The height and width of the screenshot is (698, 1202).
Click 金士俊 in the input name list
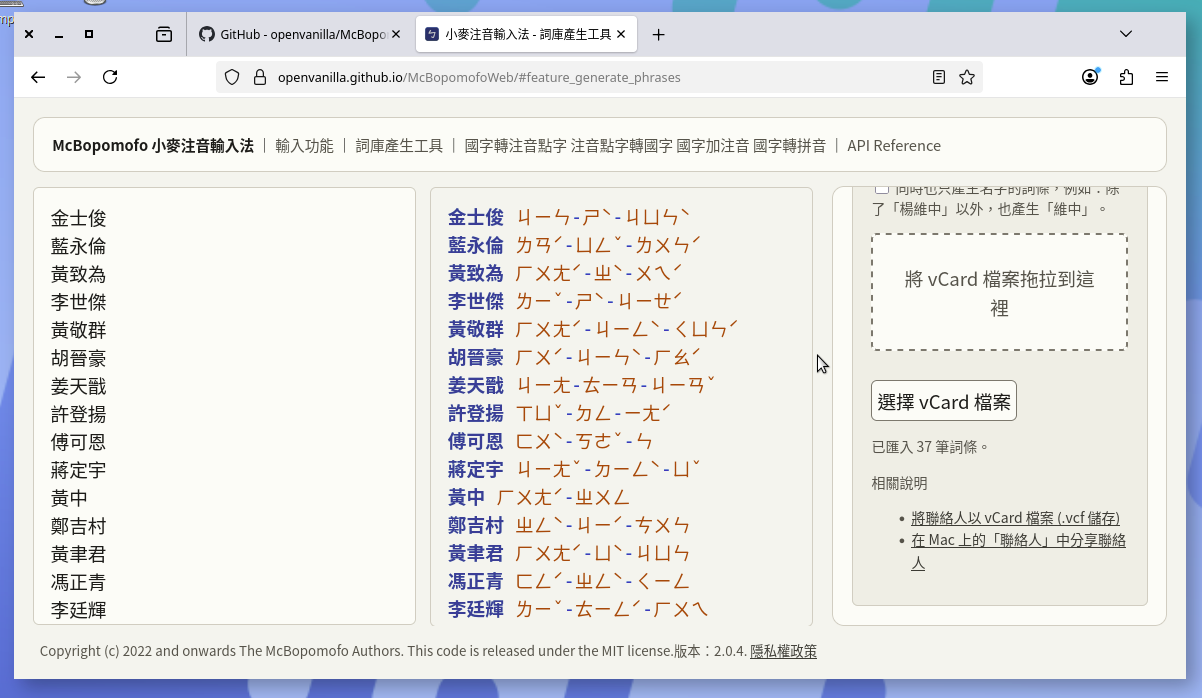(x=78, y=218)
